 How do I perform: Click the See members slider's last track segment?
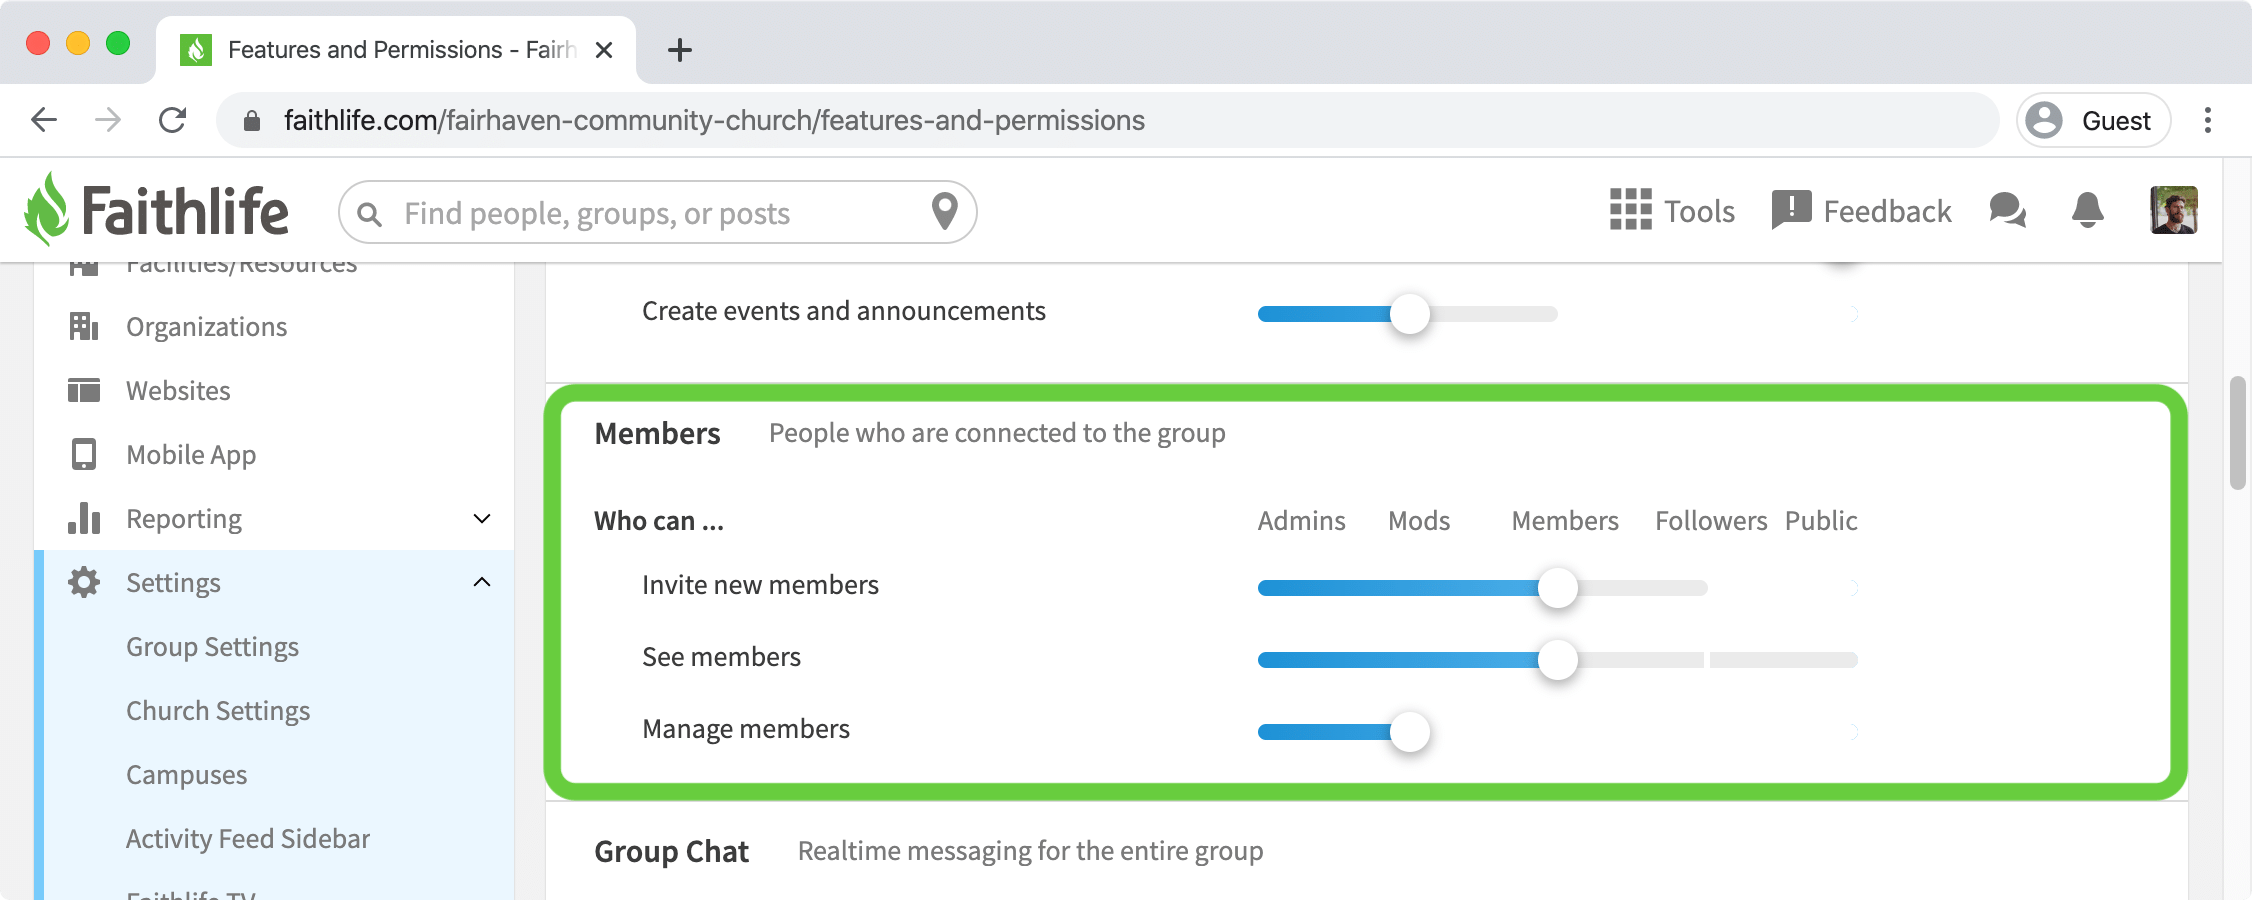click(1784, 660)
